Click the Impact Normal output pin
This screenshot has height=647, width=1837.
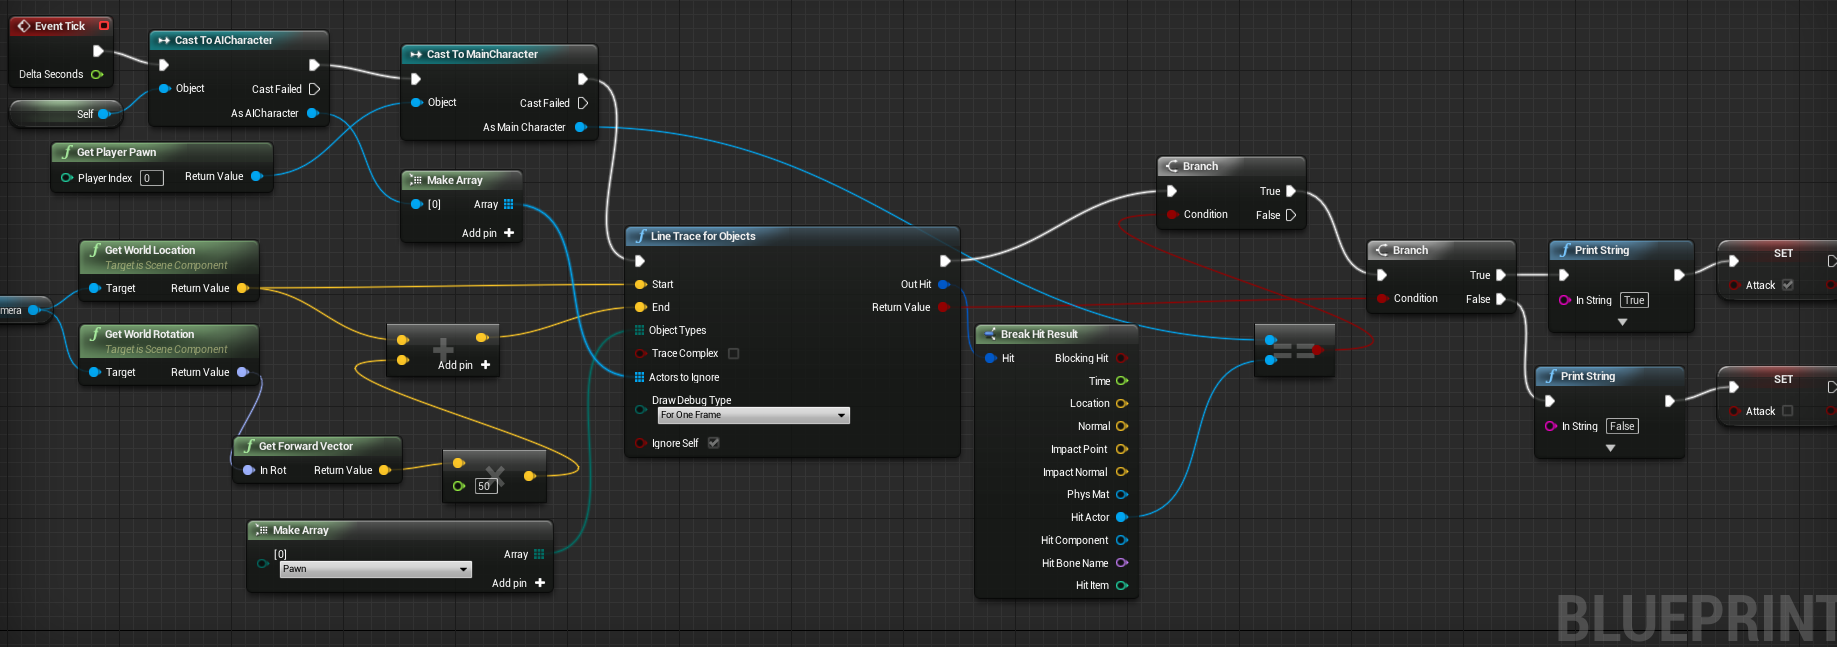[x=1122, y=472]
